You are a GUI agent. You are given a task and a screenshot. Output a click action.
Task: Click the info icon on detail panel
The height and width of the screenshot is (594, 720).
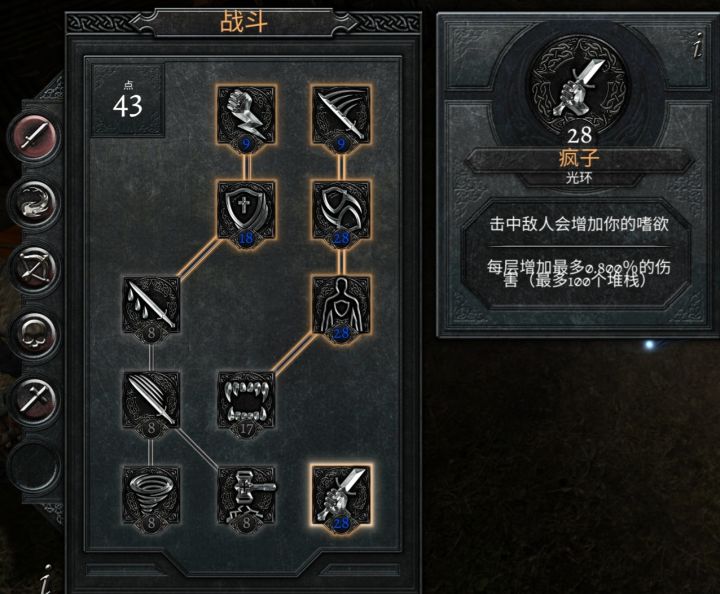coord(698,46)
